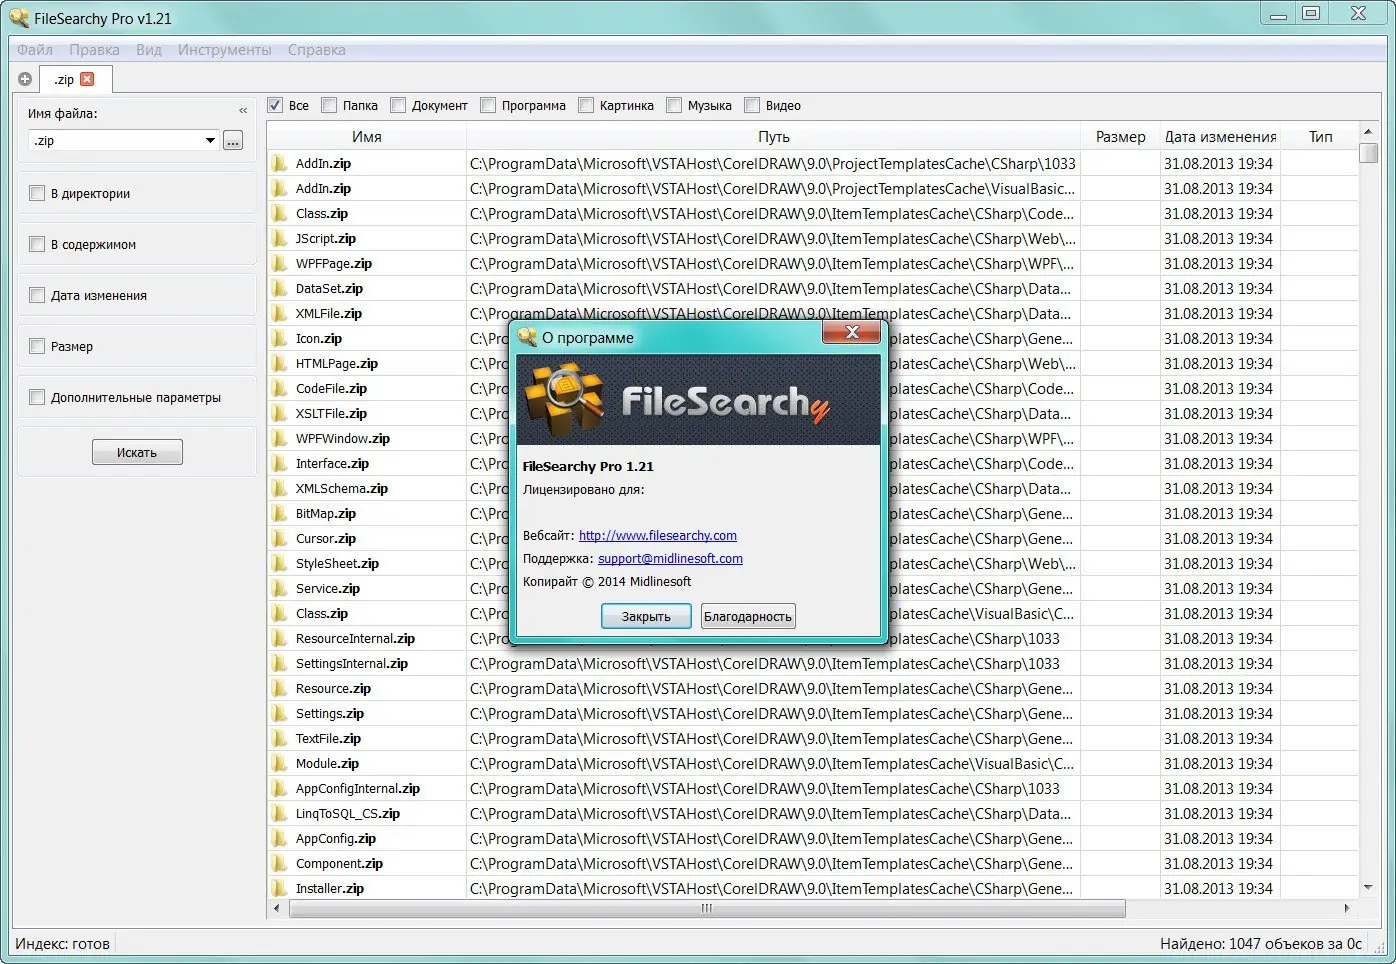
Task: Click the file icon of WPFWindow.zip
Action: click(279, 439)
